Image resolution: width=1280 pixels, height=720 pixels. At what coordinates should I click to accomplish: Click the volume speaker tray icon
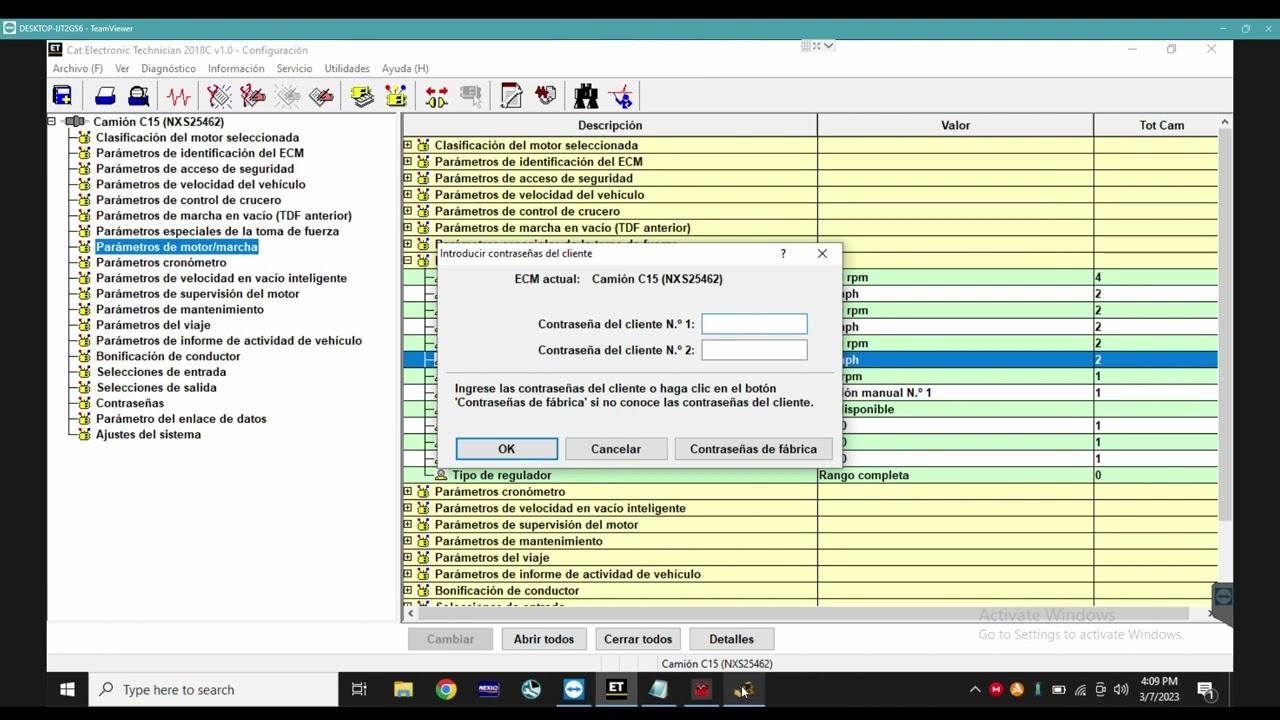pos(1121,689)
